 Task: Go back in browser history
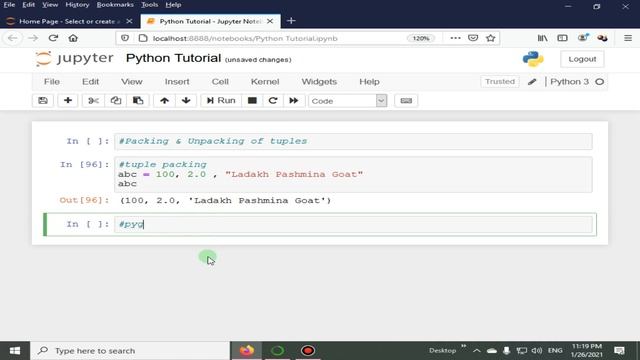pyautogui.click(x=13, y=38)
